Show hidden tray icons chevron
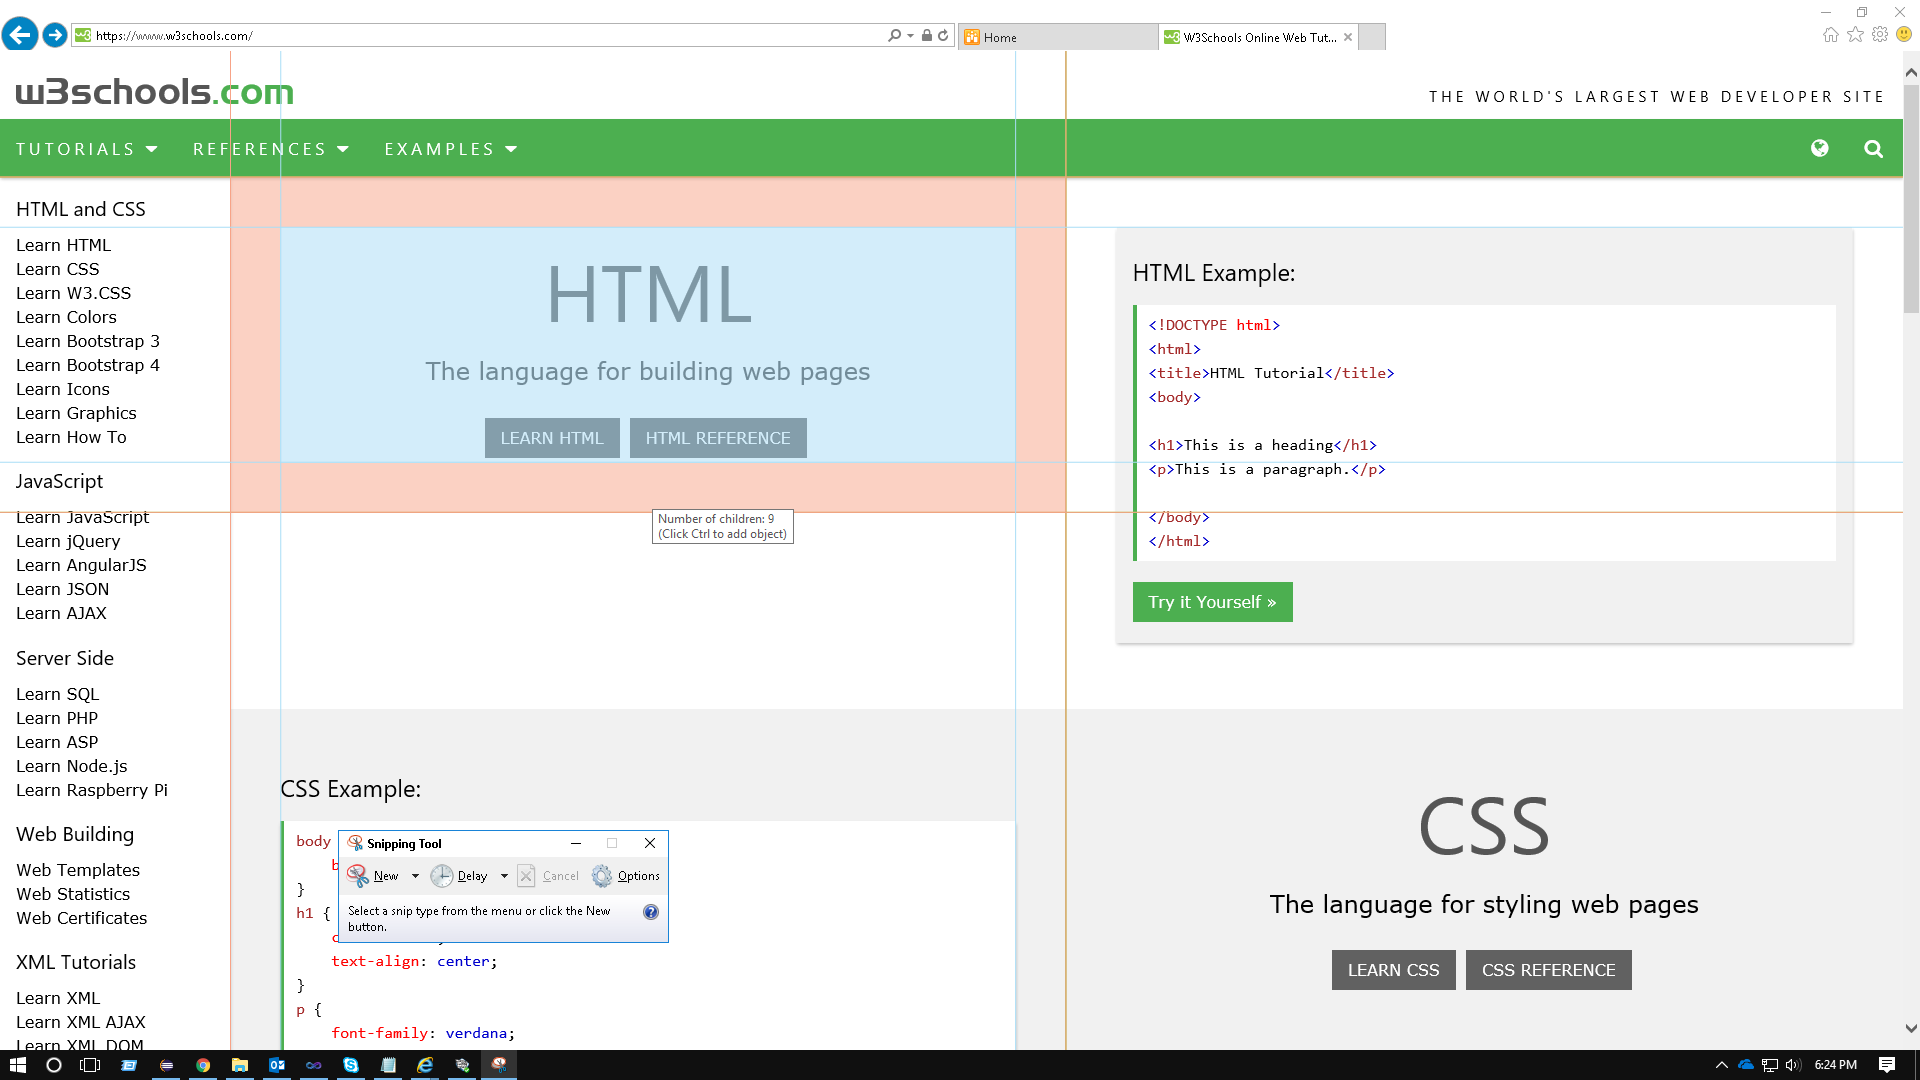 1721,1065
